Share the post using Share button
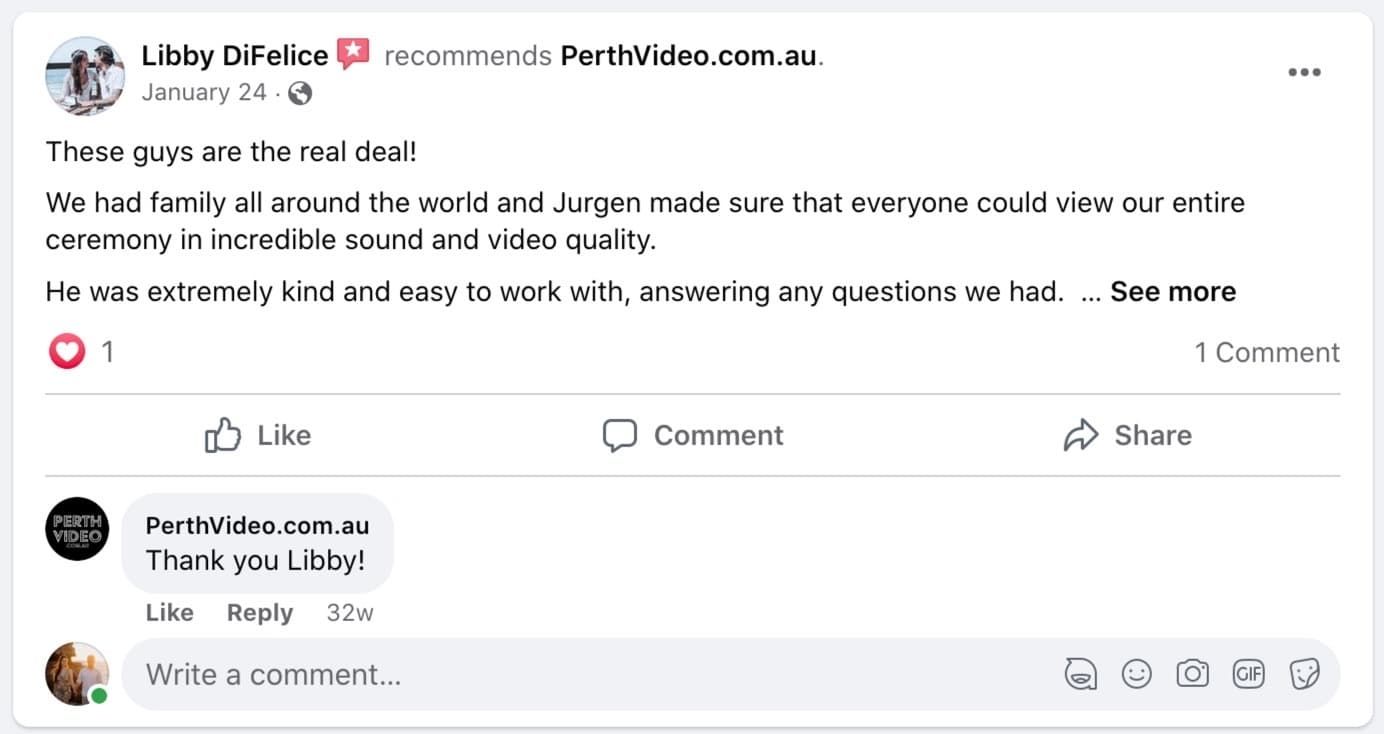 click(x=1127, y=435)
